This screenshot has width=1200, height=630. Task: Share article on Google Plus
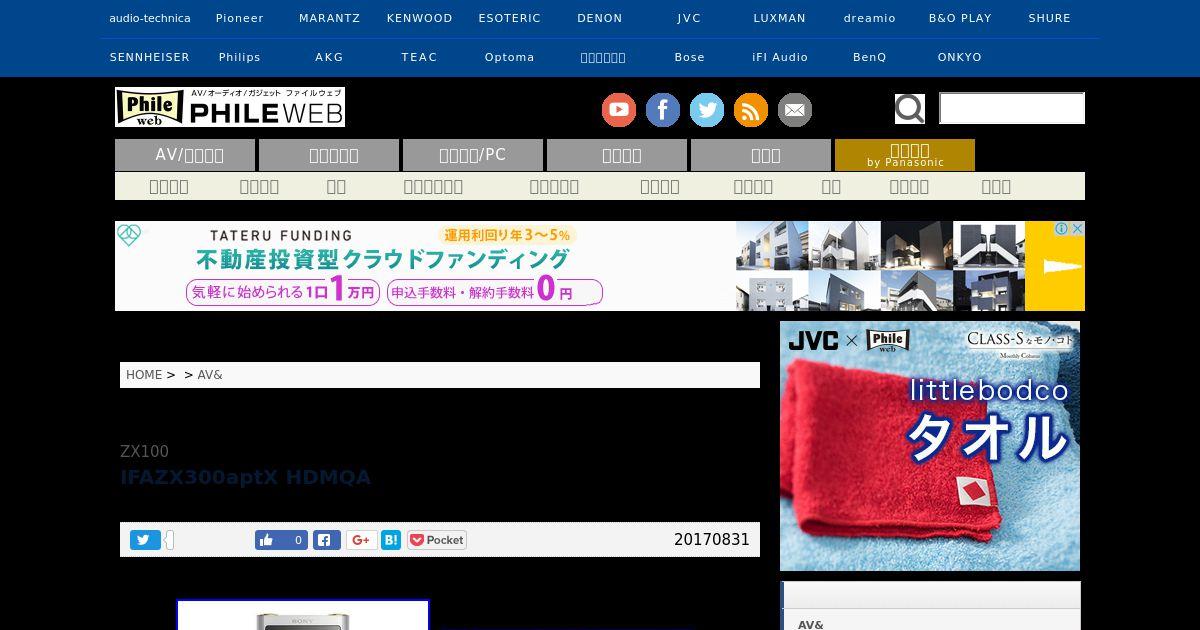(361, 540)
